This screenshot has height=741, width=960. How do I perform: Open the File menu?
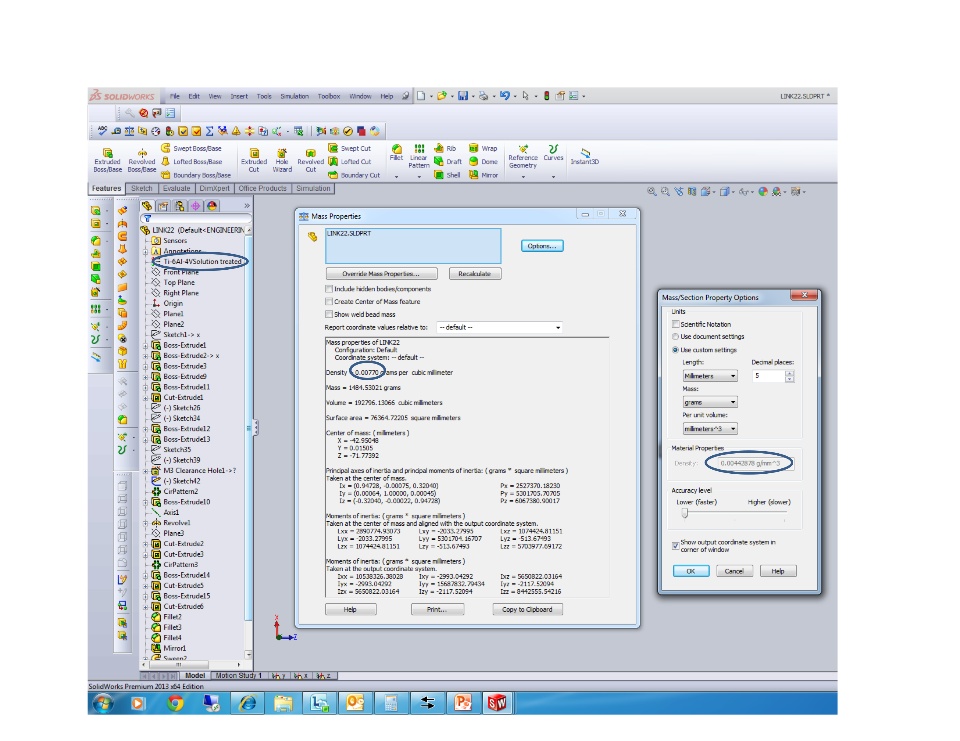(x=174, y=96)
